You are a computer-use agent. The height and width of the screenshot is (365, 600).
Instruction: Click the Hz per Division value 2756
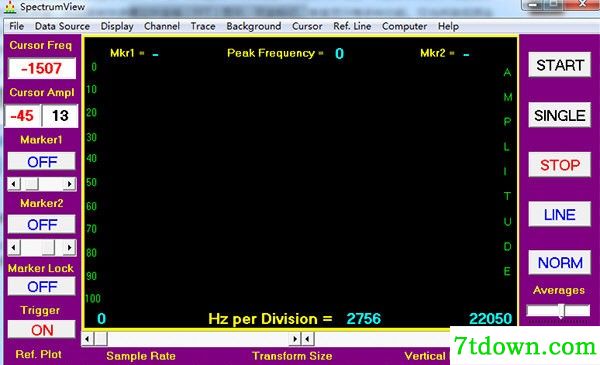point(364,319)
